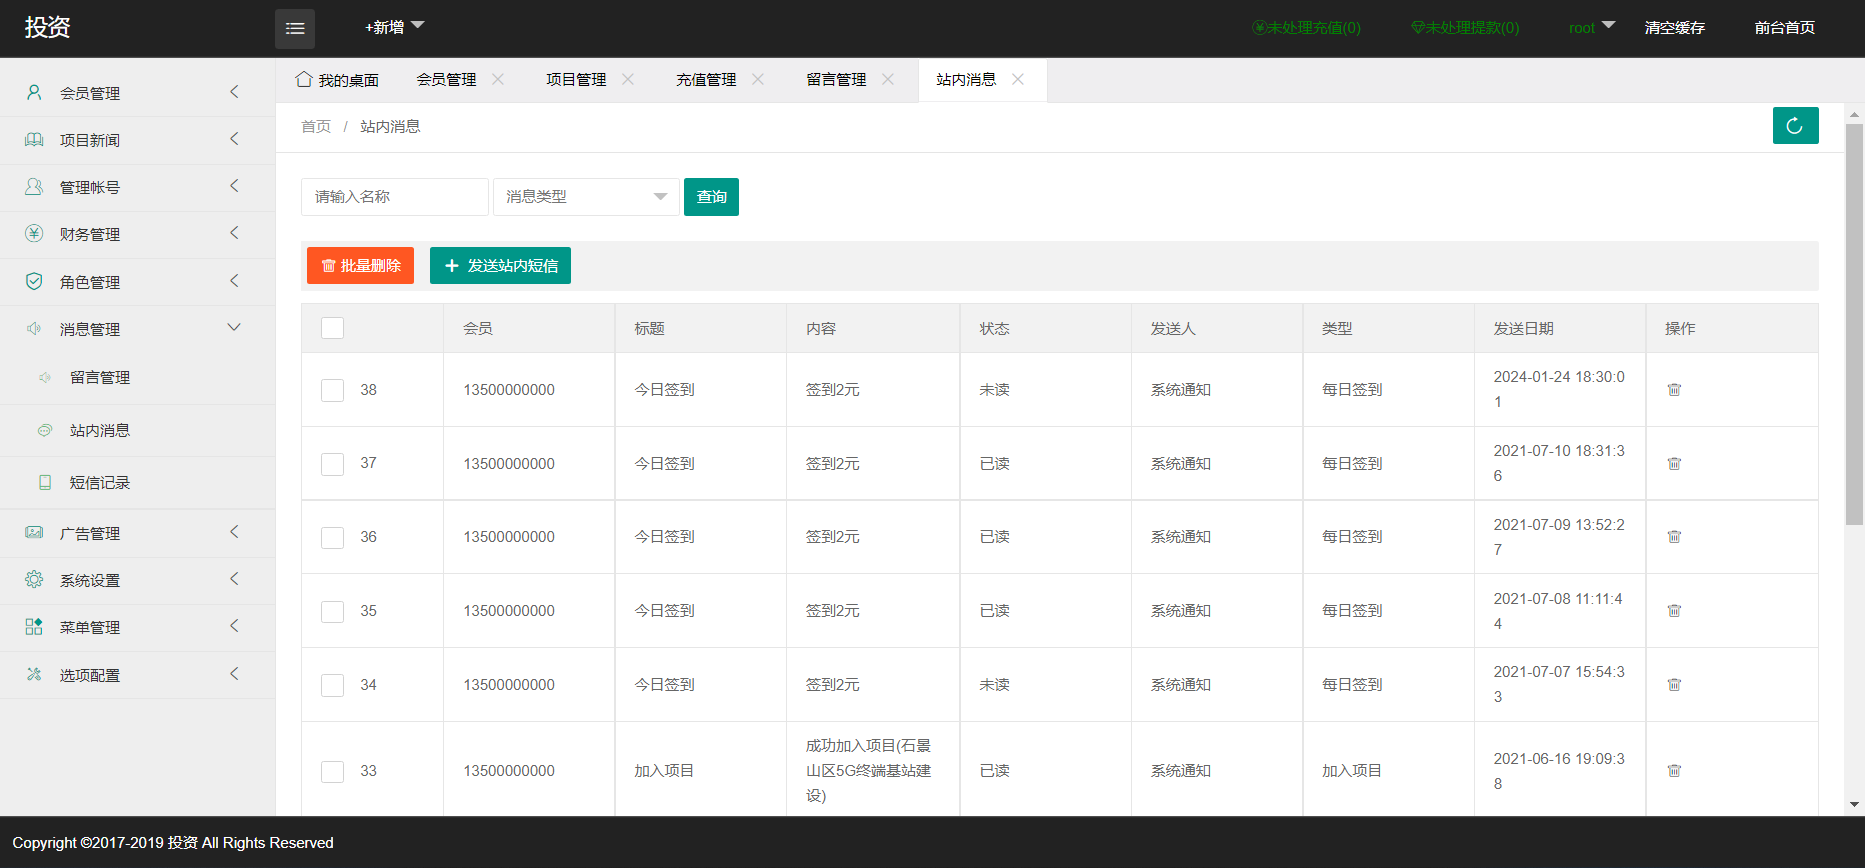Click the 项目新闻 book icon in sidebar

pos(34,140)
